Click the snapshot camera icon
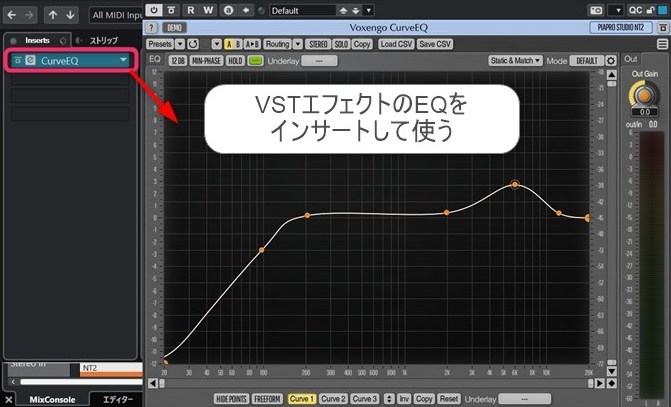Image resolution: width=671 pixels, height=407 pixels. pos(596,10)
